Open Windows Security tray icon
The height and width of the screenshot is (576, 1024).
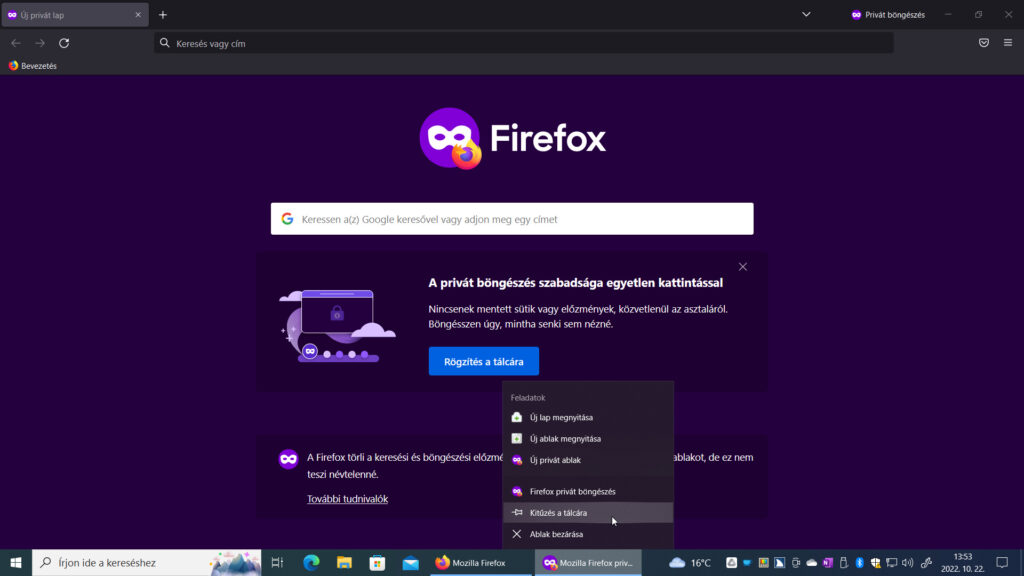876,562
